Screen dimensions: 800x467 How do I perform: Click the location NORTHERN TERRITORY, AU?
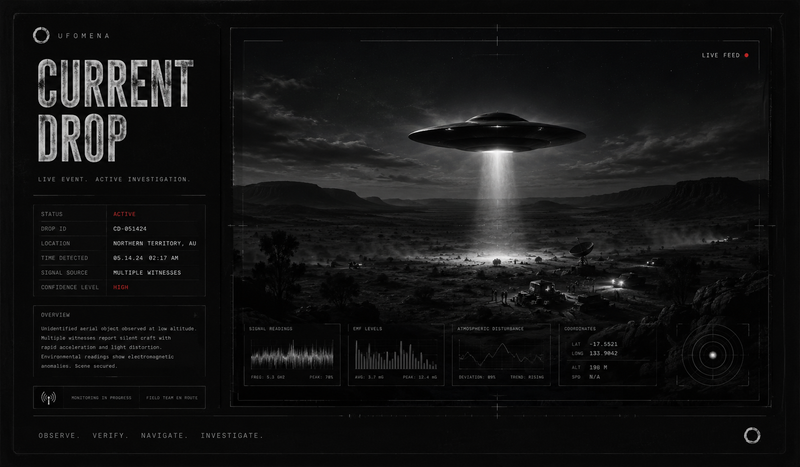[x=155, y=243]
